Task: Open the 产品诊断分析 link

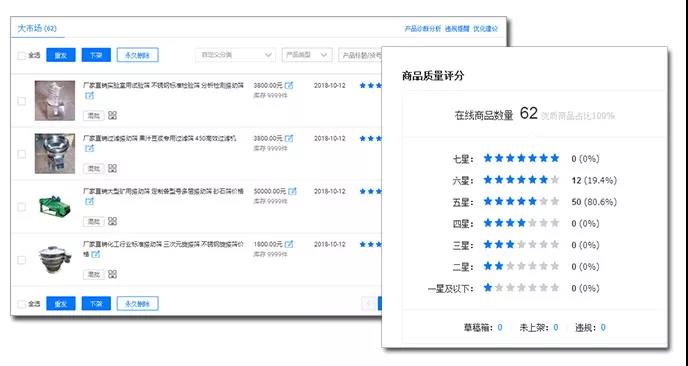Action: coord(423,29)
